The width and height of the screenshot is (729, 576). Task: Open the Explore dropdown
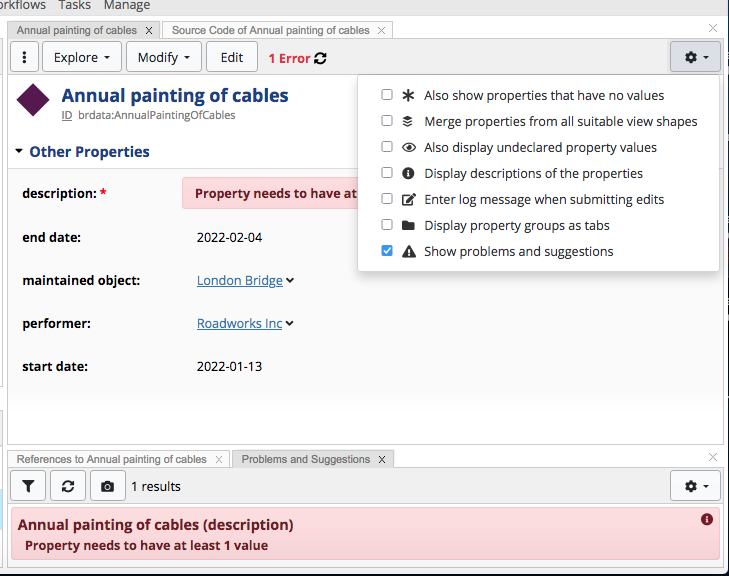click(x=82, y=57)
